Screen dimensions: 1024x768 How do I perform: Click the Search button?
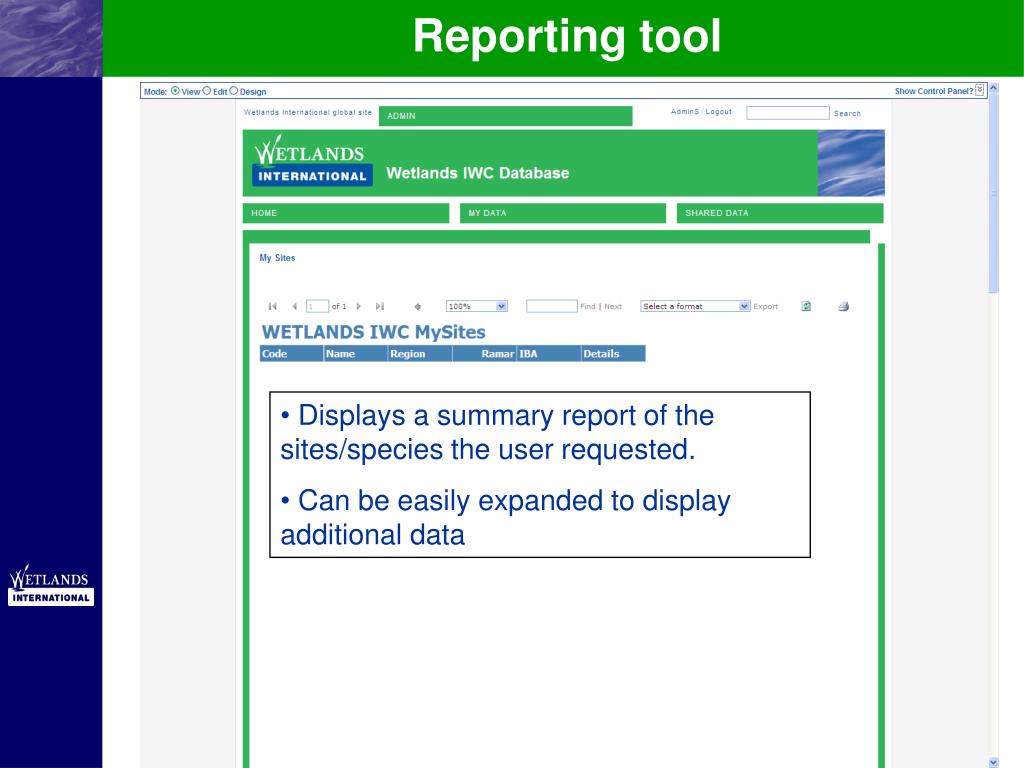click(x=847, y=114)
